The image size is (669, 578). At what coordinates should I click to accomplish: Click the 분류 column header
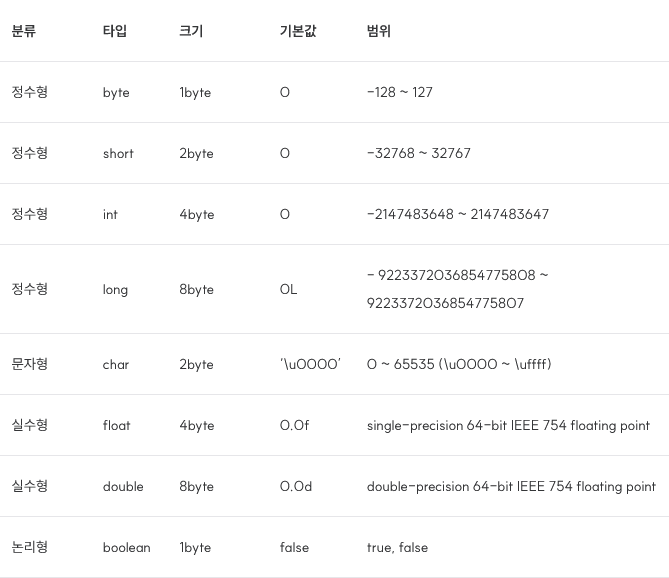23,31
